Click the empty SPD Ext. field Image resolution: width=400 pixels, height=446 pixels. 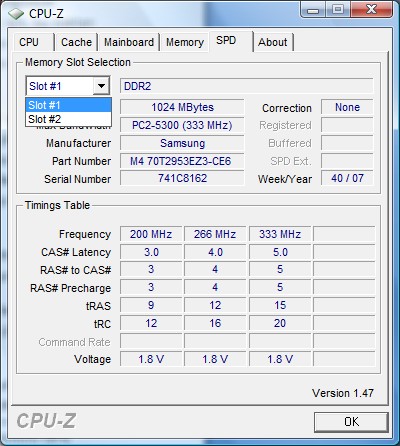point(347,161)
